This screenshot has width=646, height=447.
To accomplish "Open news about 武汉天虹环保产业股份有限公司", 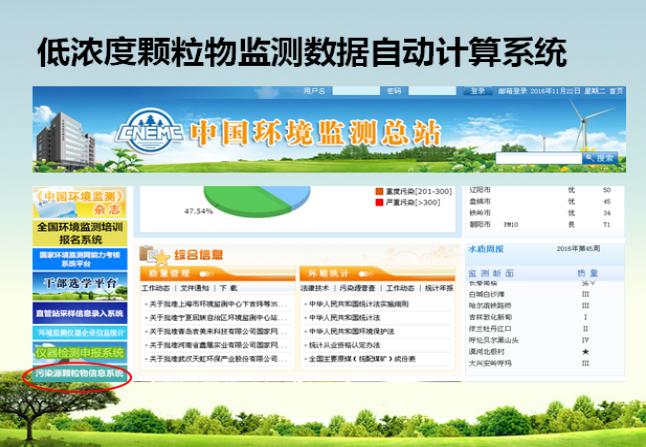I will pyautogui.click(x=218, y=359).
